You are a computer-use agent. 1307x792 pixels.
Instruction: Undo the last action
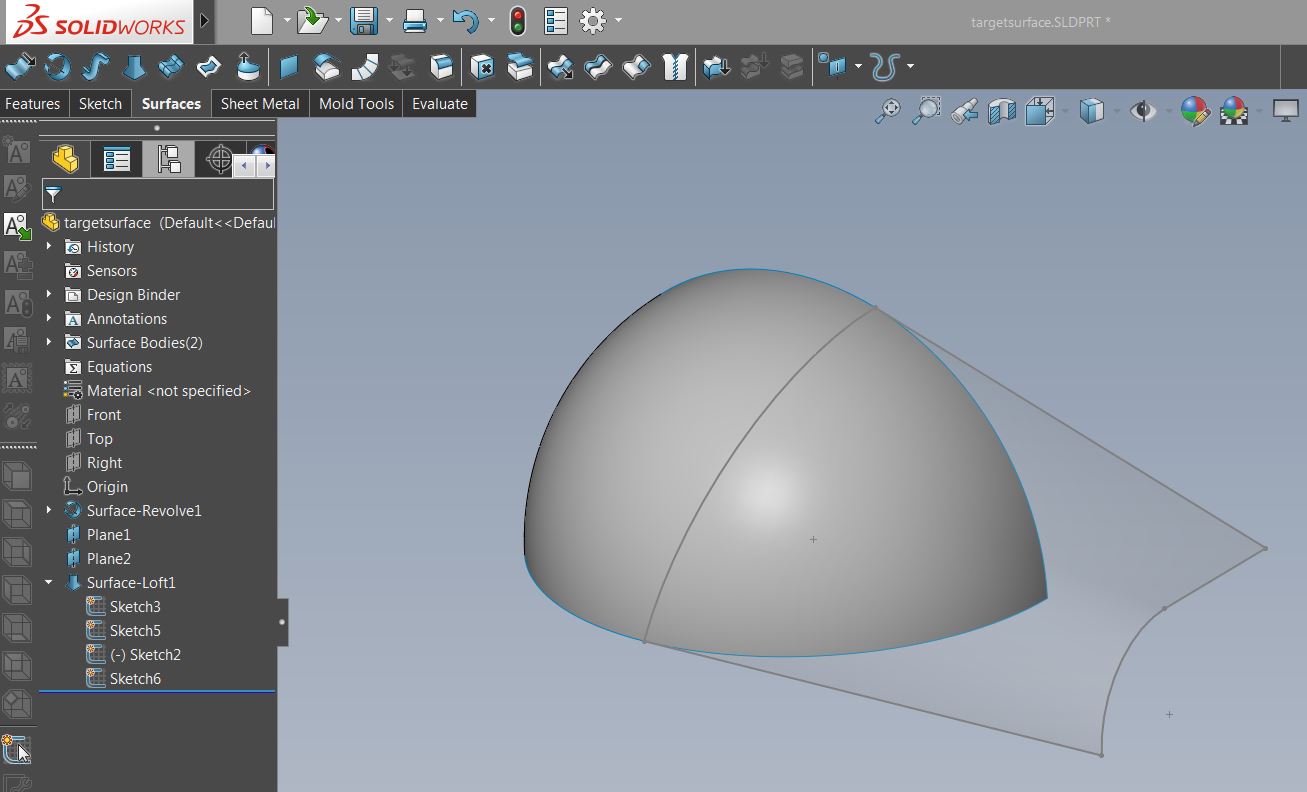click(465, 20)
